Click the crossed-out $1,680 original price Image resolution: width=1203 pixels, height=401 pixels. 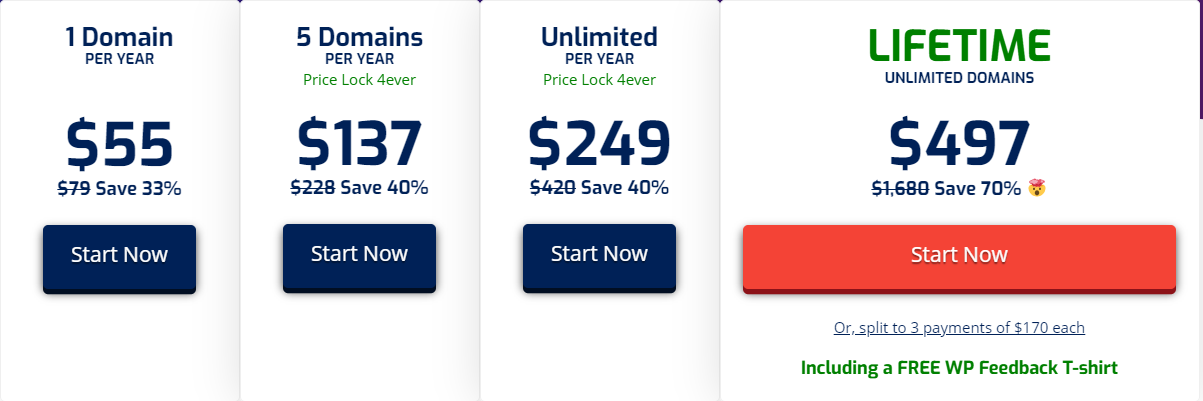tap(900, 188)
